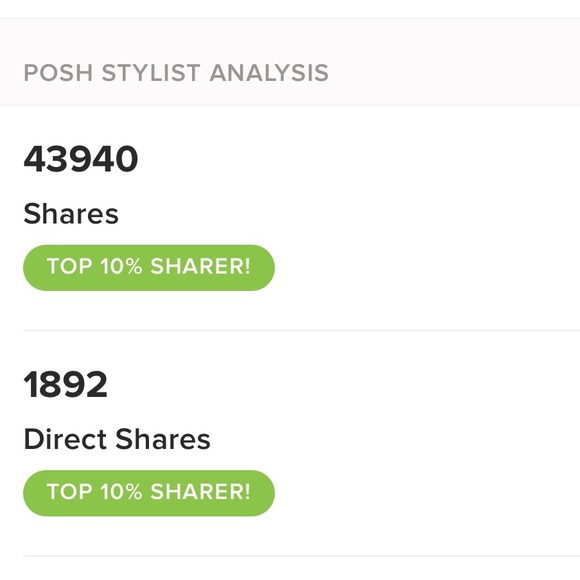580x580 pixels.
Task: Tap the 10% text in Direct Shares badge
Action: [121, 491]
